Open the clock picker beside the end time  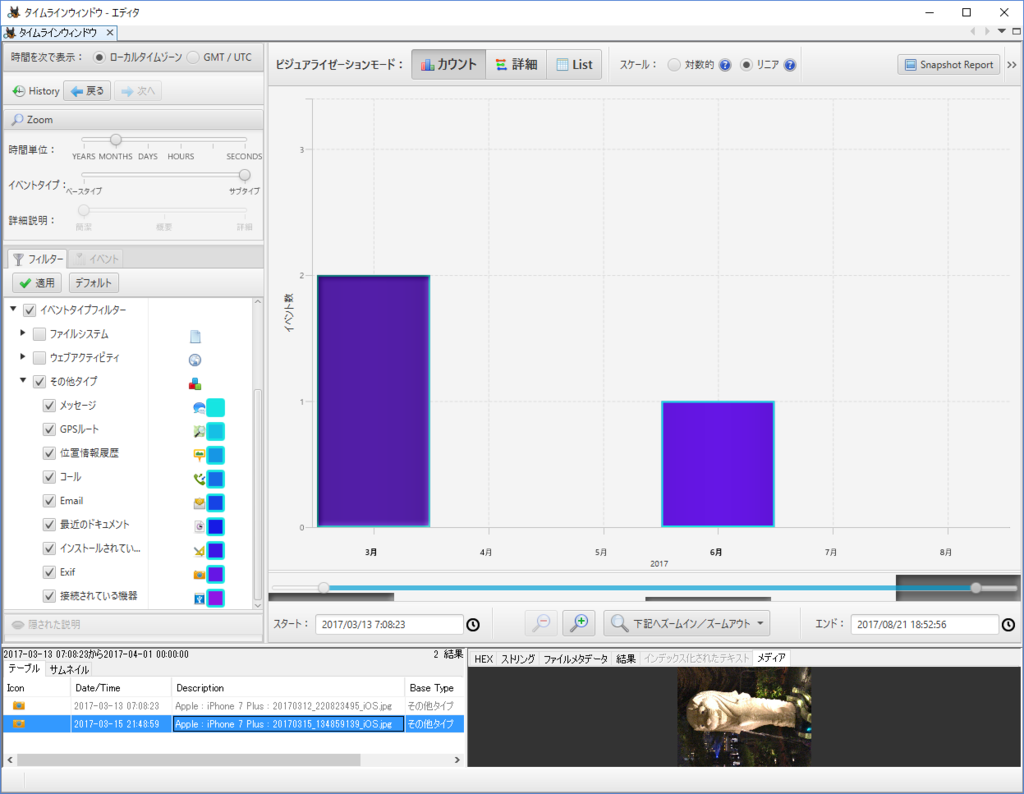point(1008,625)
